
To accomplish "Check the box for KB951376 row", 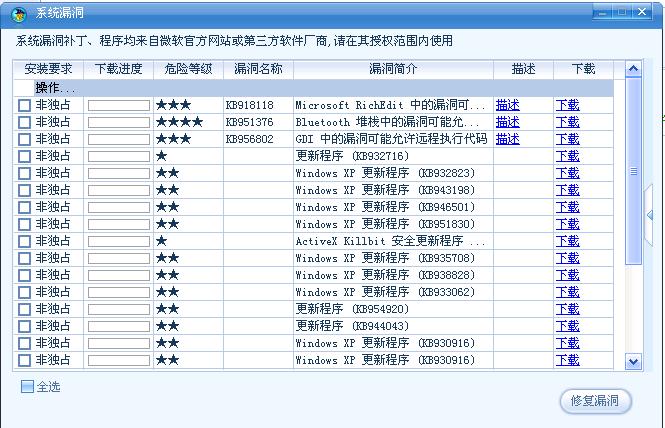I will coord(25,122).
